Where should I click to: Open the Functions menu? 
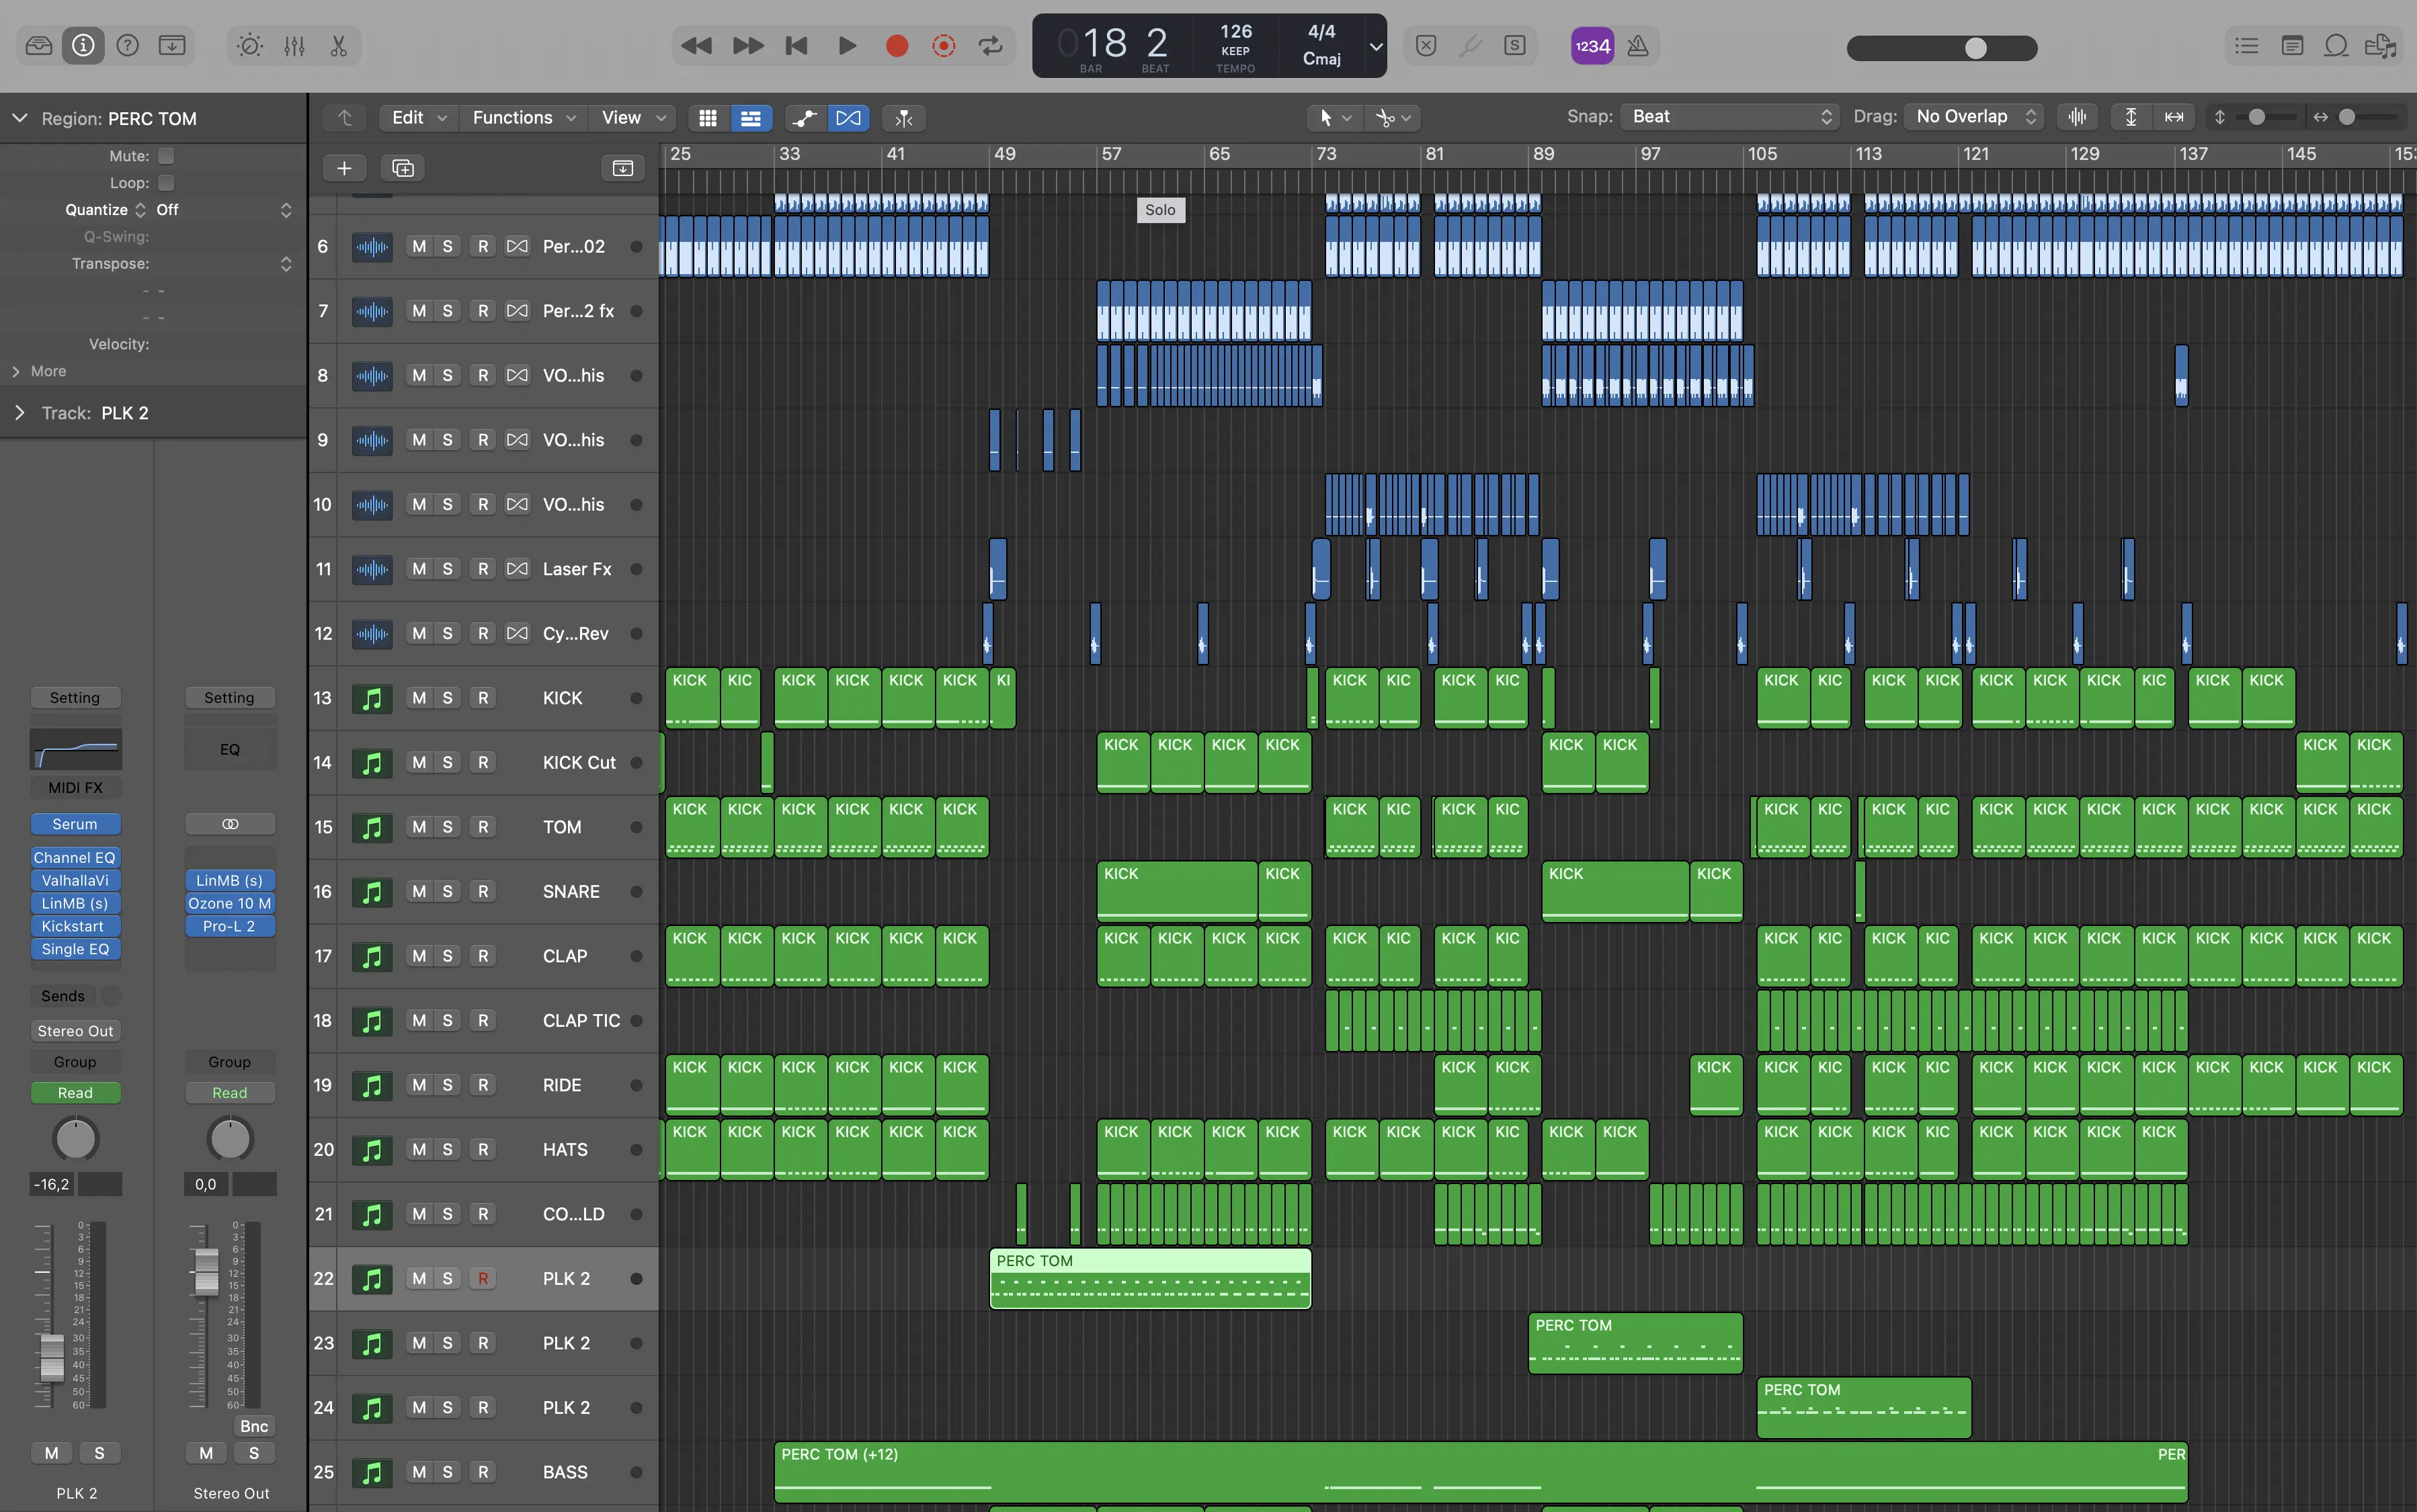(x=523, y=118)
